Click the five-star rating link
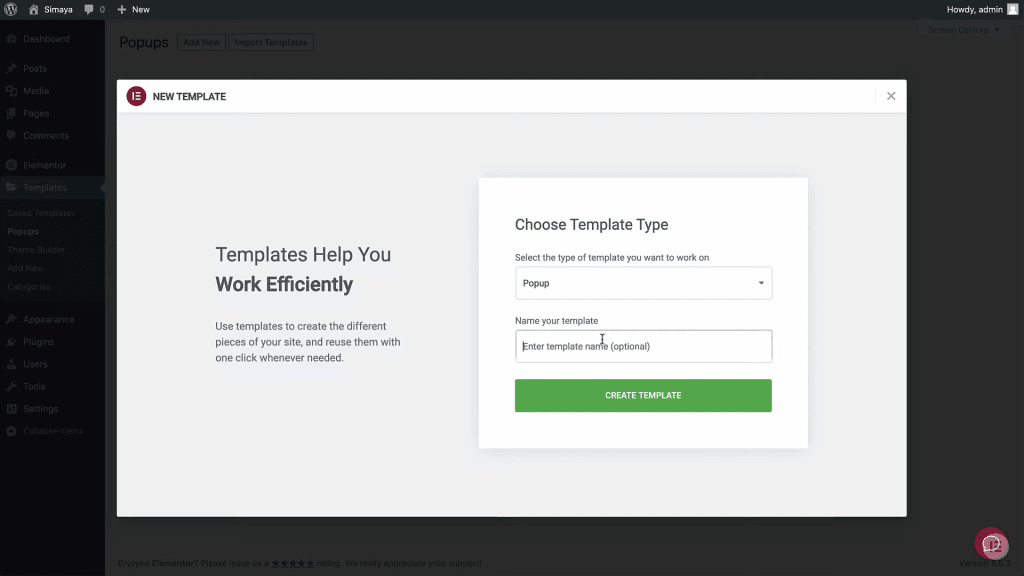Image resolution: width=1024 pixels, height=576 pixels. pyautogui.click(x=293, y=563)
